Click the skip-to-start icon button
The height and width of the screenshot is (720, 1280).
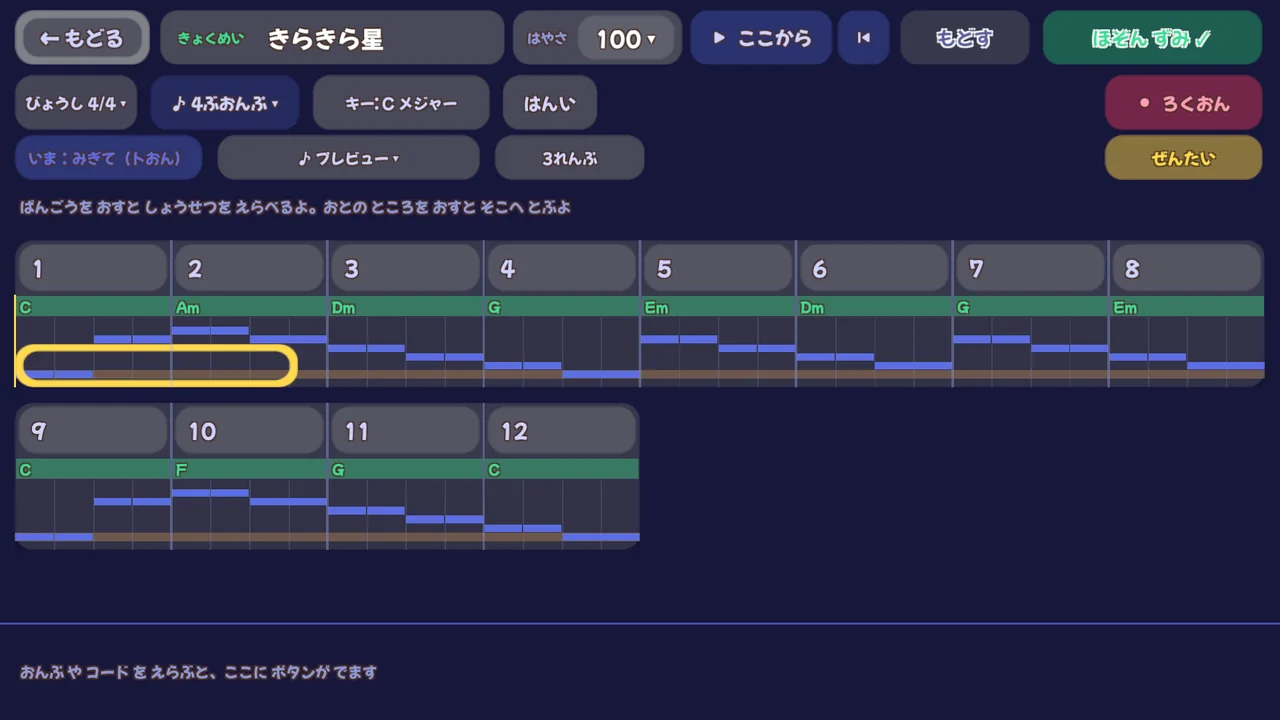[864, 38]
